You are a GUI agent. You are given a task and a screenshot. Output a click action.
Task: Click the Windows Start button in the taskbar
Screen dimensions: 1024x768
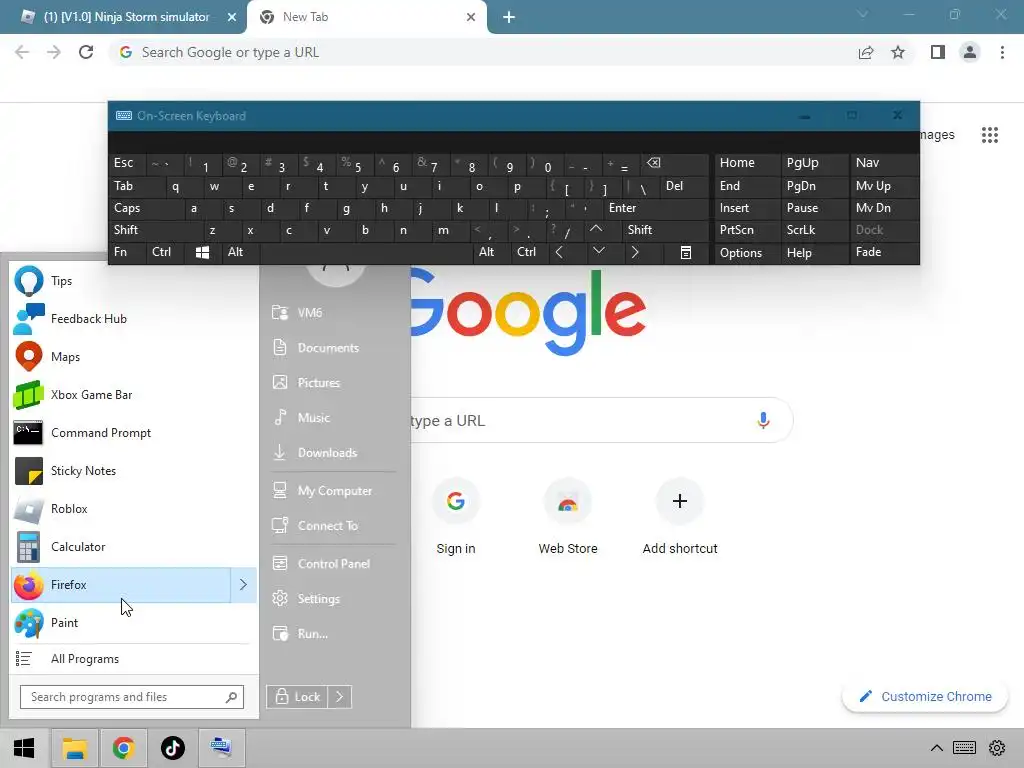coord(24,748)
